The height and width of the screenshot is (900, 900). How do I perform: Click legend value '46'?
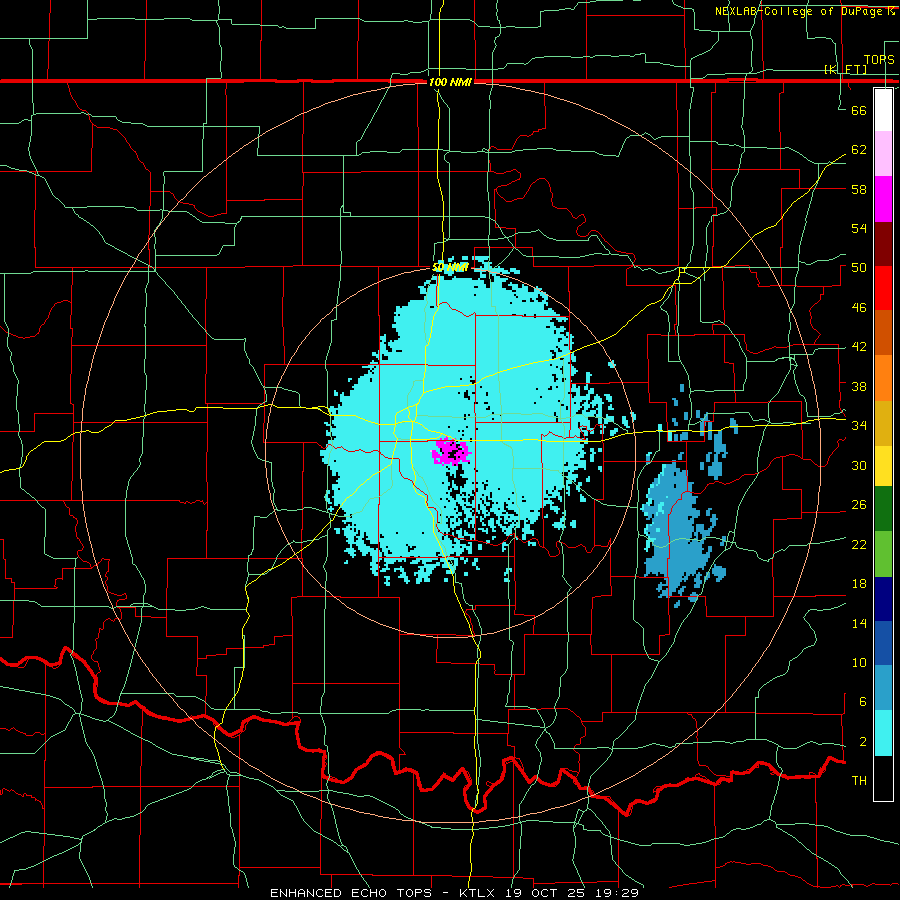(859, 307)
